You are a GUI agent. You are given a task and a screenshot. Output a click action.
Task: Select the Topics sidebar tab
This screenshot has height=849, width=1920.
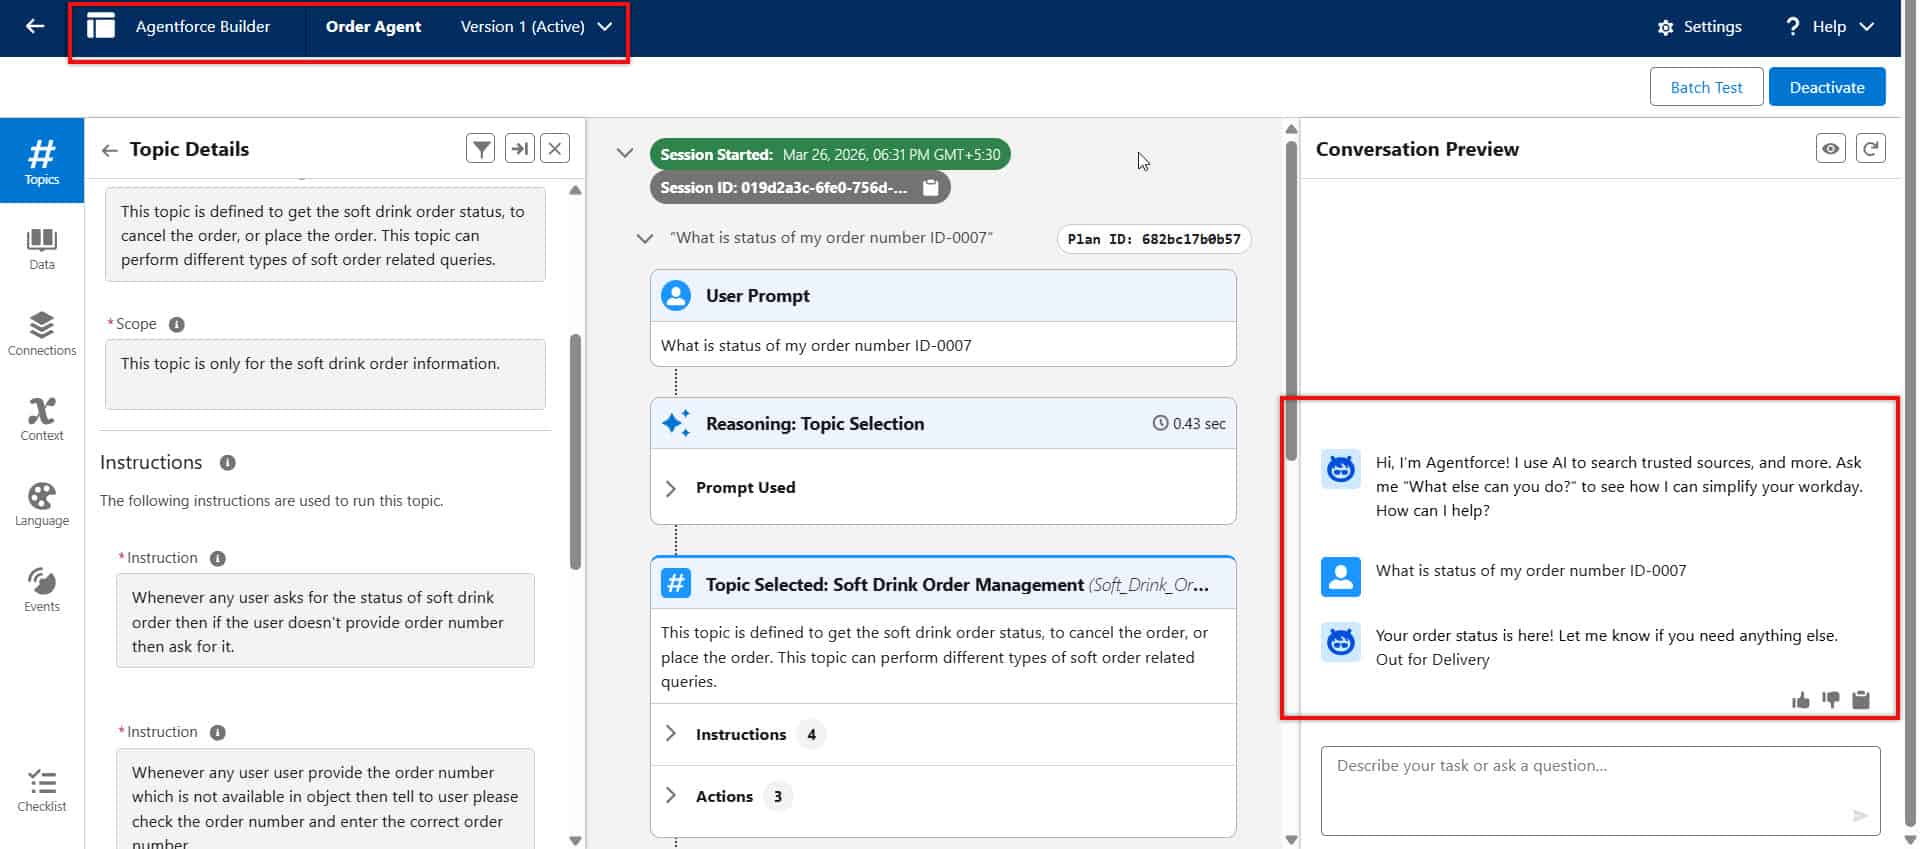(42, 161)
